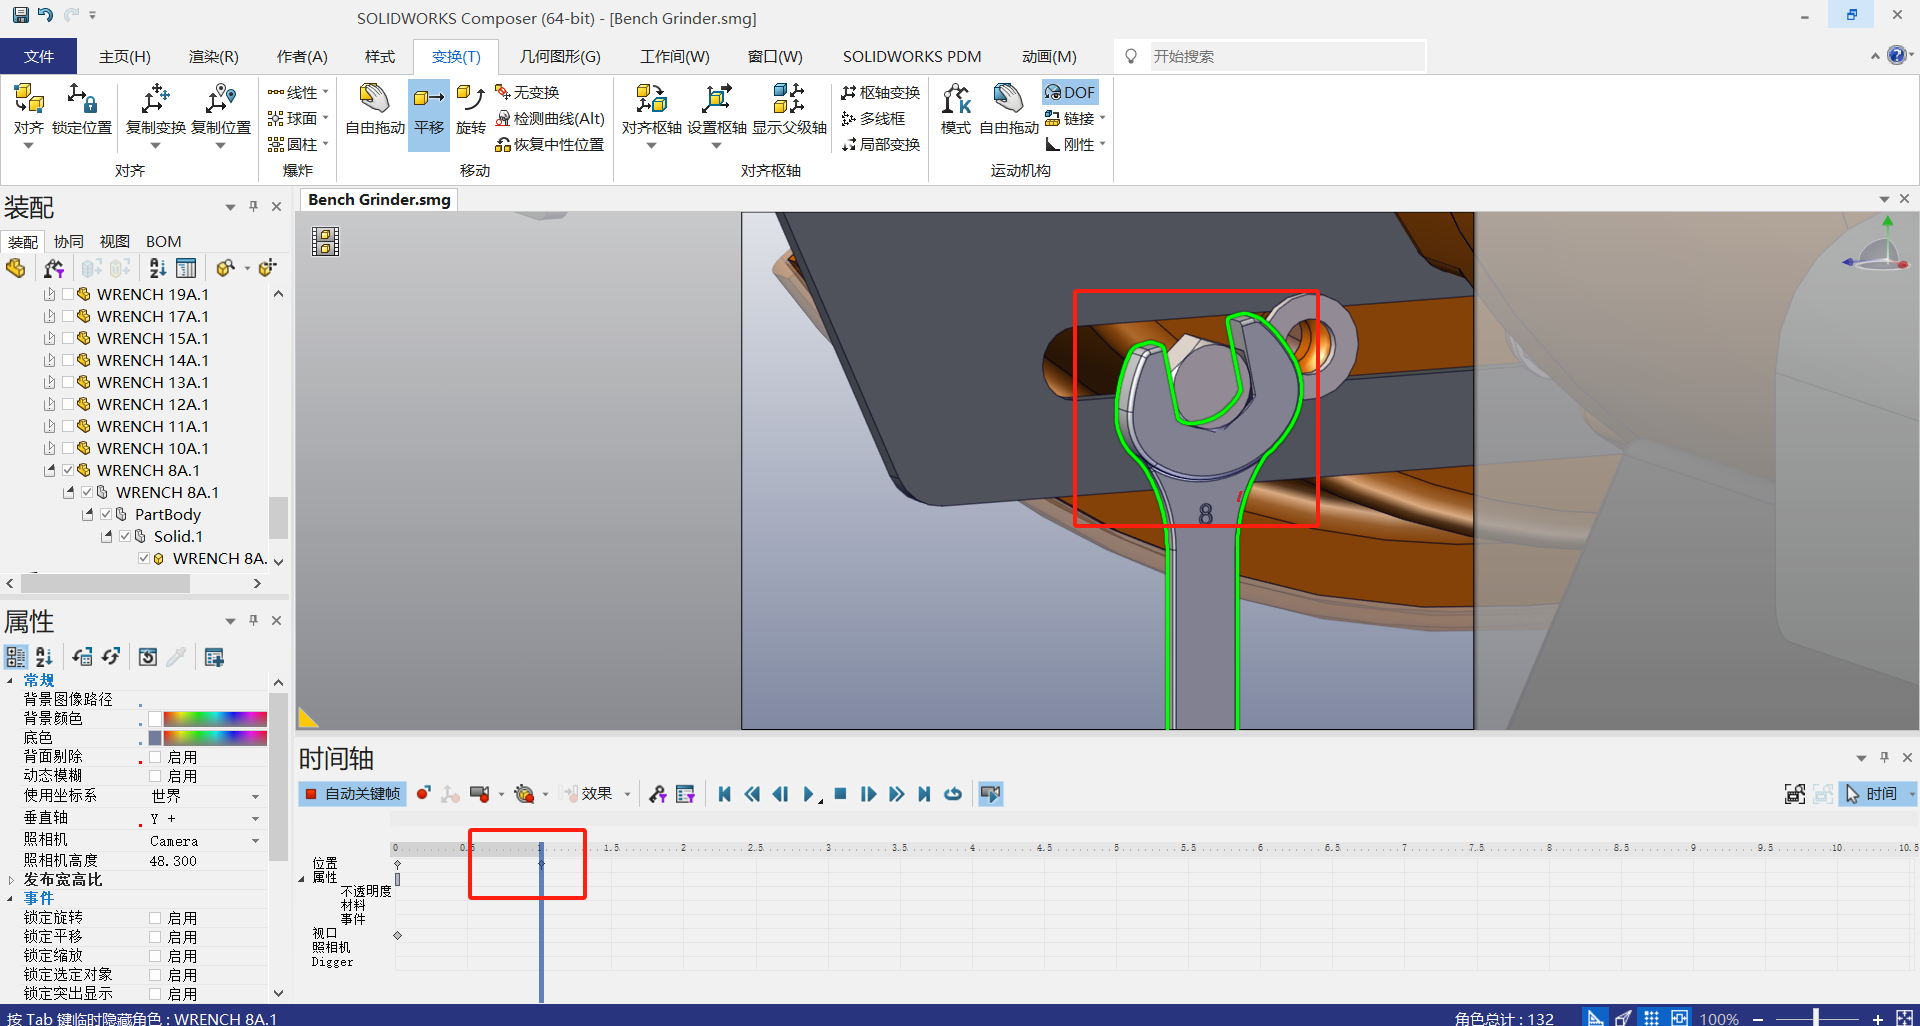Enable the 动态模糊 checkbox
Image resolution: width=1920 pixels, height=1026 pixels.
pyautogui.click(x=155, y=776)
